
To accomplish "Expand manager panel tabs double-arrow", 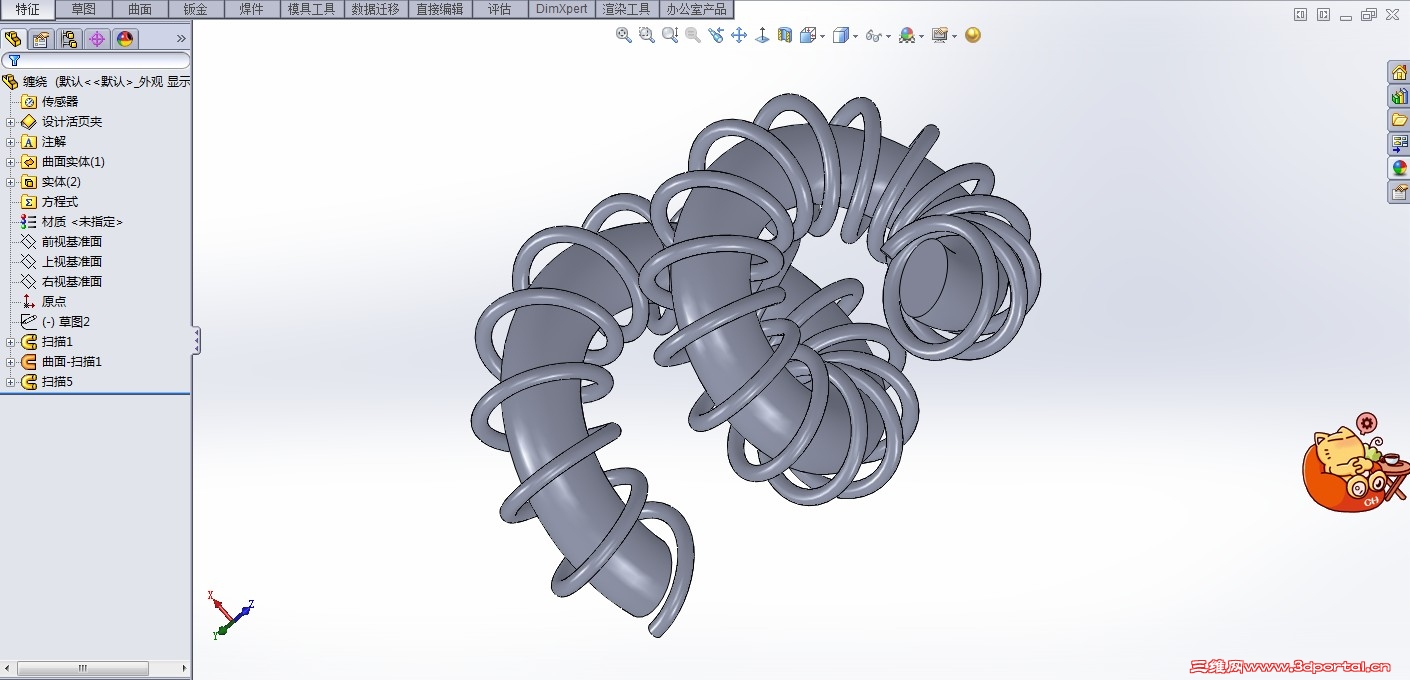I will 181,39.
